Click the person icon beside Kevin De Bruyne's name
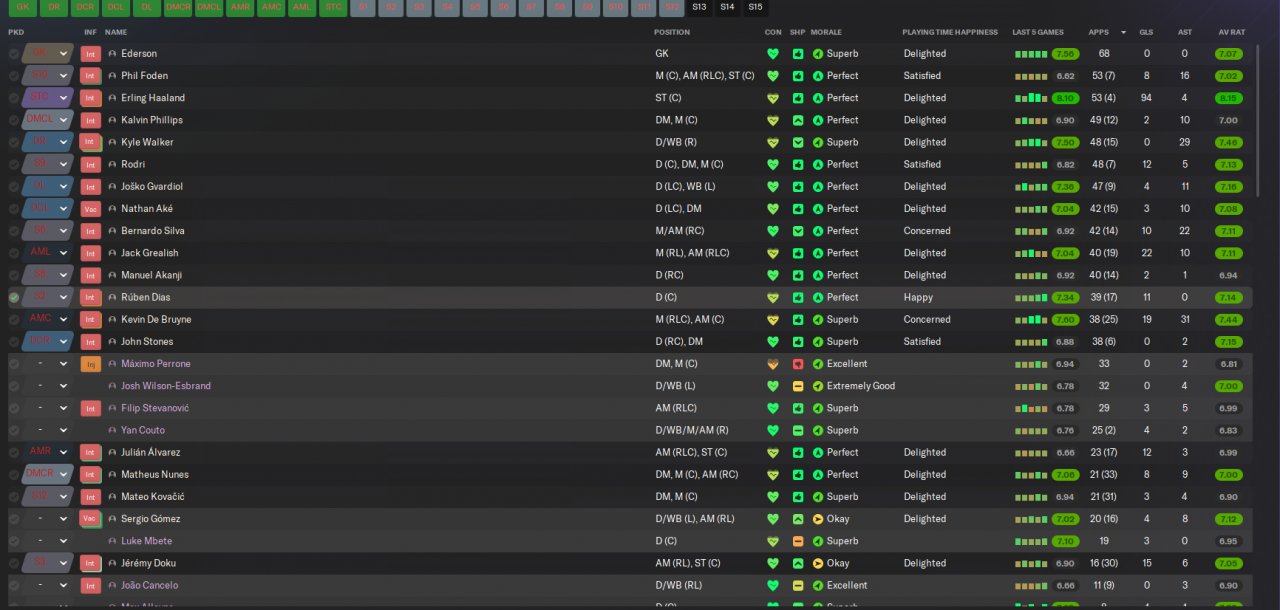 pyautogui.click(x=112, y=320)
